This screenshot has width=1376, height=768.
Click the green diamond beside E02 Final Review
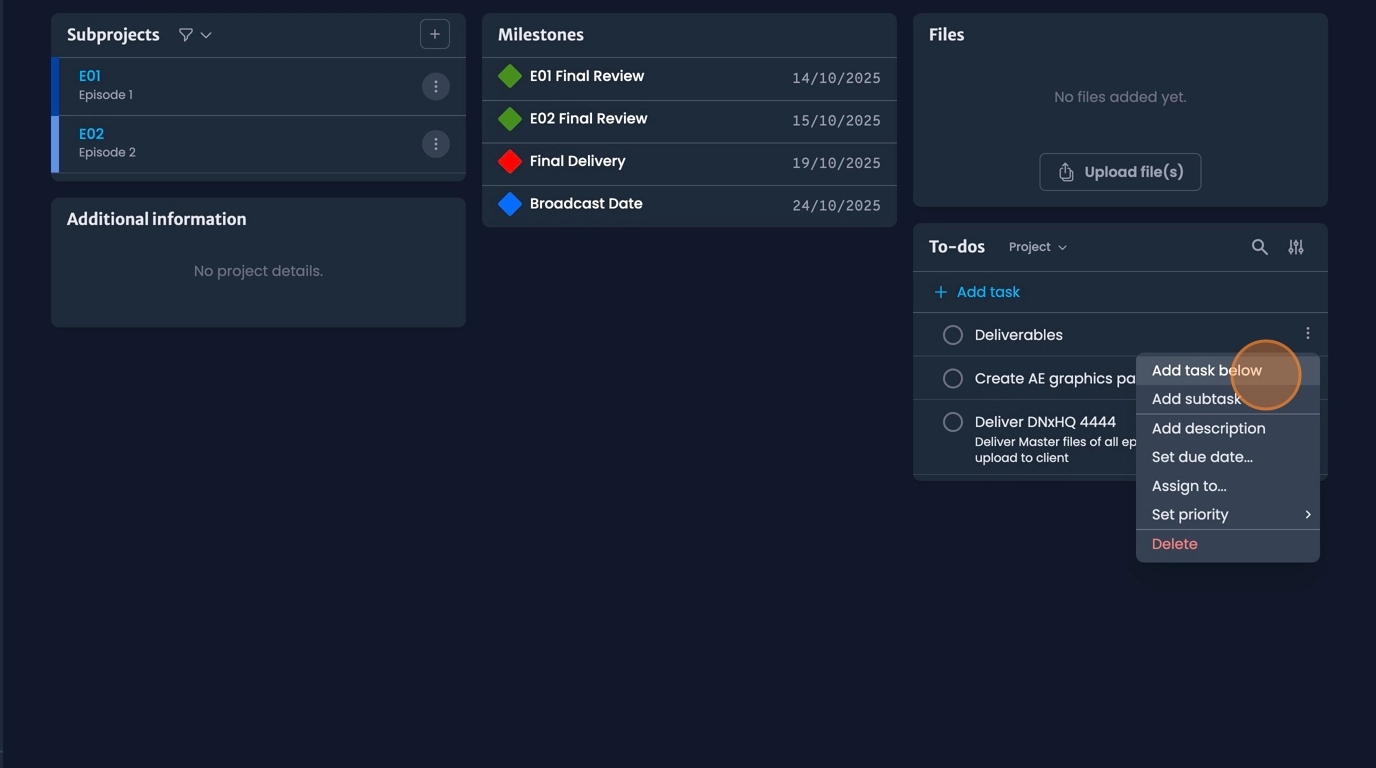coord(510,117)
